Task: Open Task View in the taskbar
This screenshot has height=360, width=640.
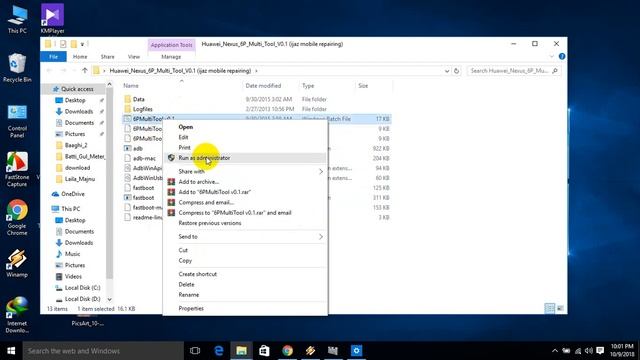Action: 195,351
